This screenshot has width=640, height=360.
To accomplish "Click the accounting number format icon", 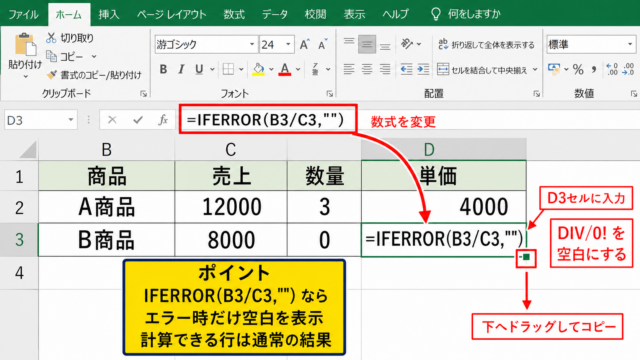I will [554, 69].
